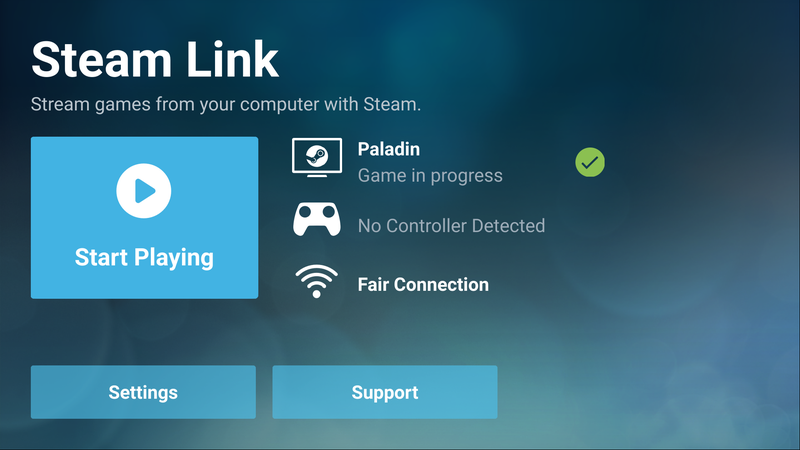Click the Steam logo inside the monitor

coord(317,156)
